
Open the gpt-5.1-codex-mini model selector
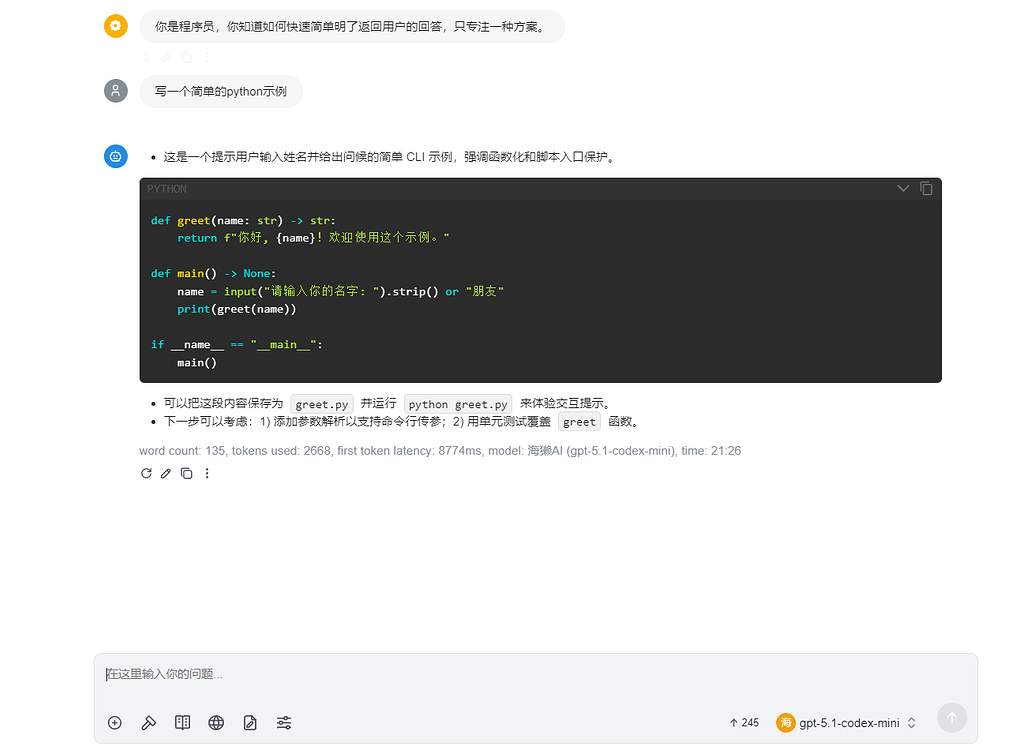tap(848, 723)
